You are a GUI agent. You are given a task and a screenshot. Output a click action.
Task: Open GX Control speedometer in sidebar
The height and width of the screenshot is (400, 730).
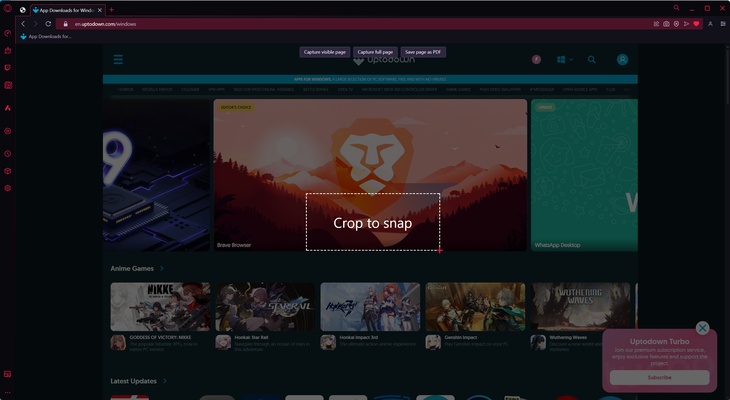[7, 33]
